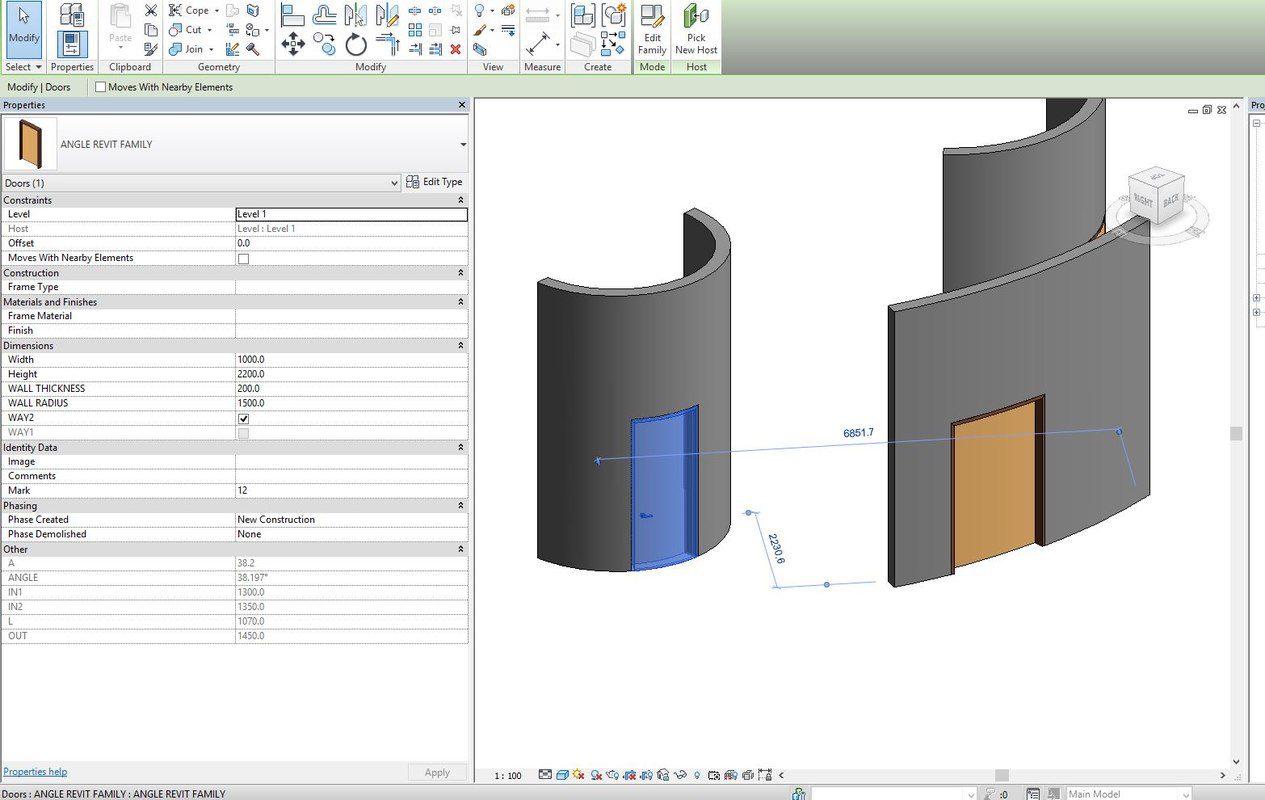
Task: Open the Join tool dropdown arrow
Action: tap(211, 49)
